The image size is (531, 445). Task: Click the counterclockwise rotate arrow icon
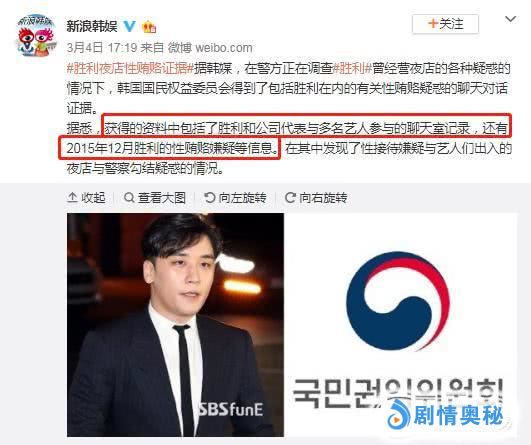tap(210, 197)
